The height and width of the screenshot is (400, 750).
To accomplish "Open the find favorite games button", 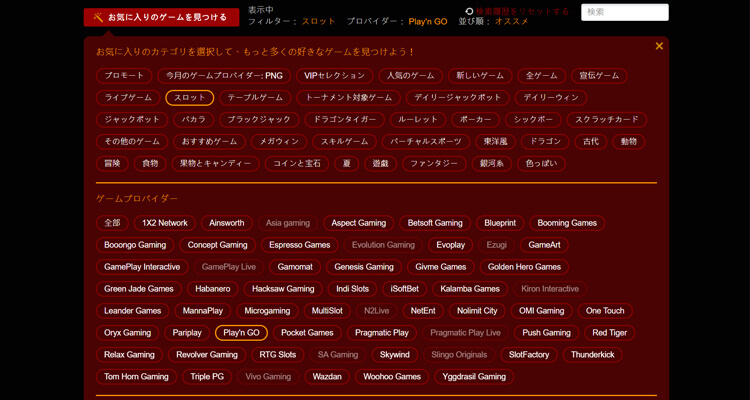I will pos(161,17).
